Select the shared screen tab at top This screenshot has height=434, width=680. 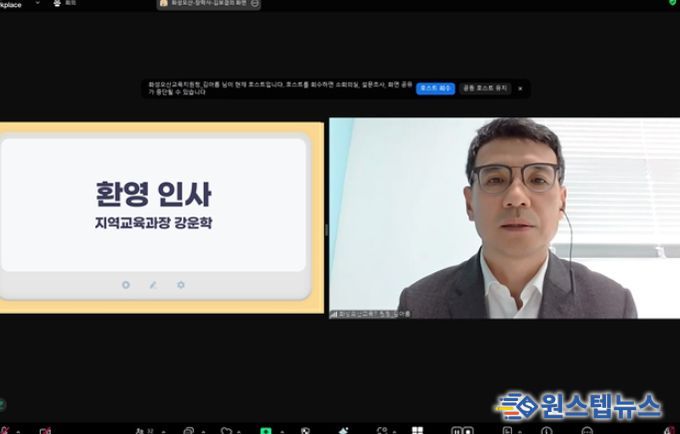pyautogui.click(x=208, y=3)
